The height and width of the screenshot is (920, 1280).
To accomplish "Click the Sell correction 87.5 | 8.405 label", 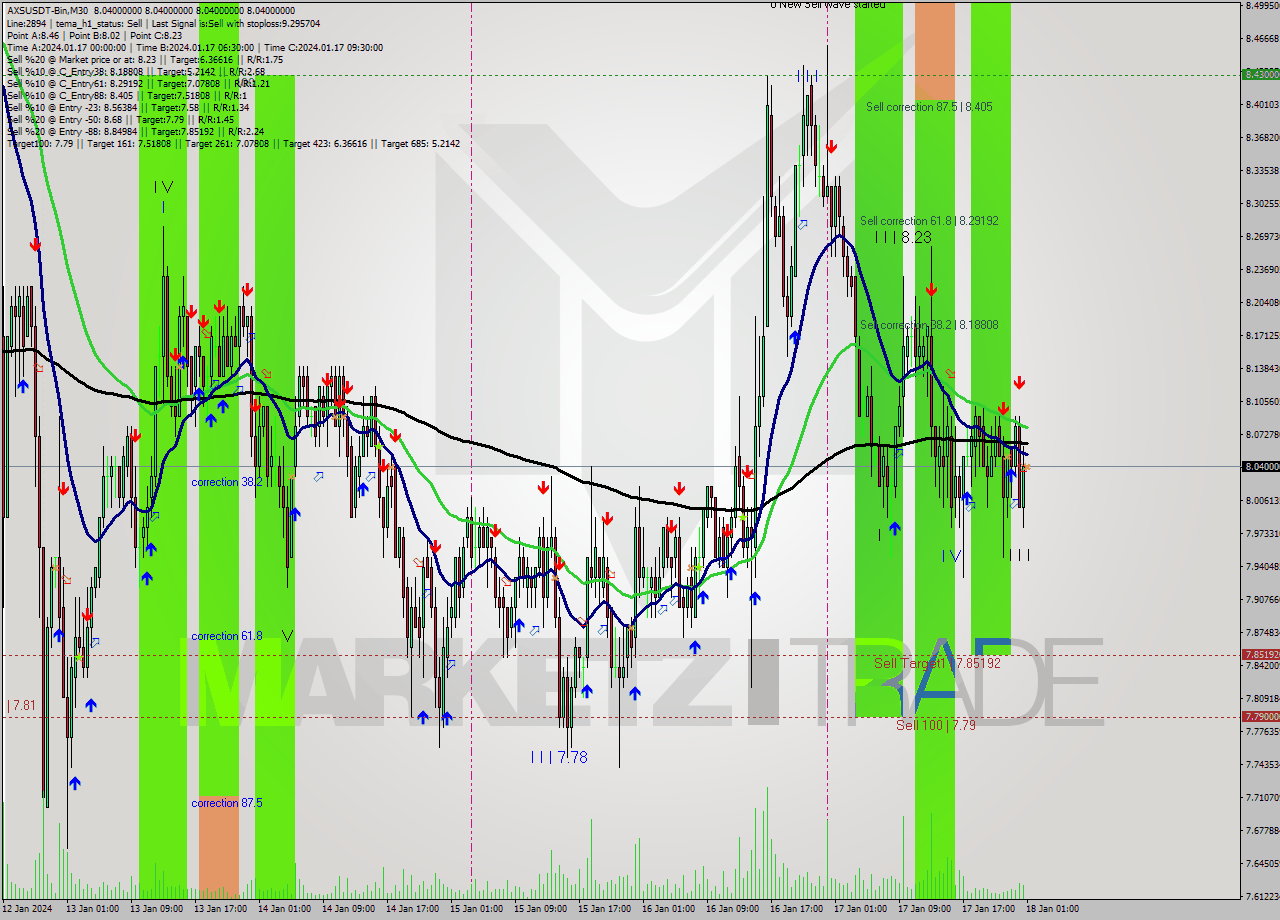I will (929, 106).
